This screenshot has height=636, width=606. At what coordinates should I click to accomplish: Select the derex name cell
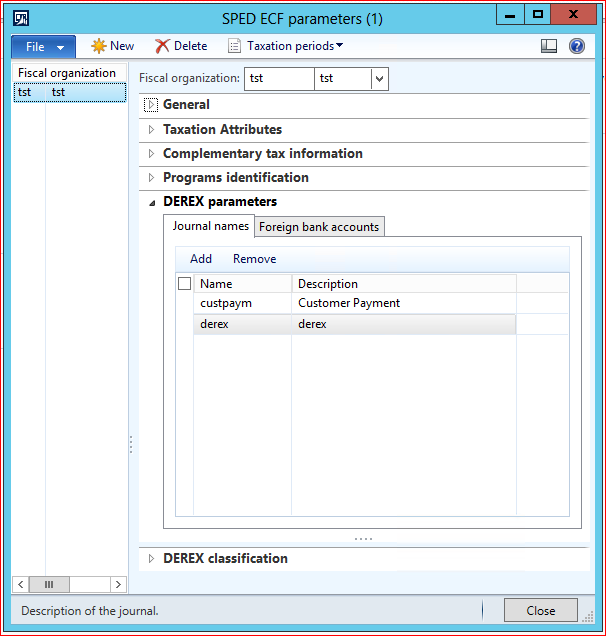(243, 324)
